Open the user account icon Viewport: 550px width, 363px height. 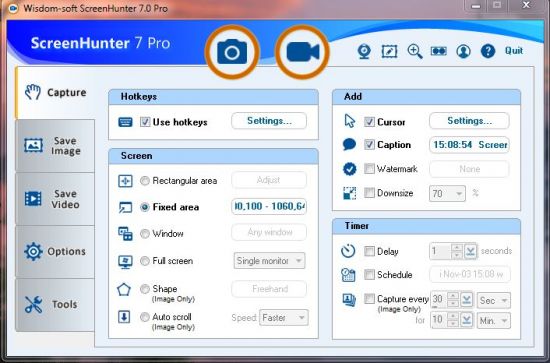[463, 52]
